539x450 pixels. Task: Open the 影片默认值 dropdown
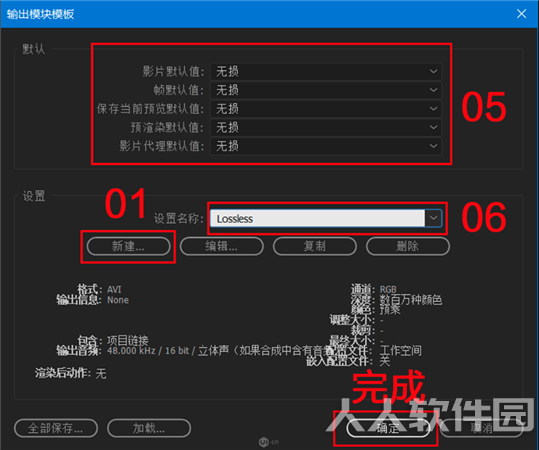pyautogui.click(x=326, y=72)
